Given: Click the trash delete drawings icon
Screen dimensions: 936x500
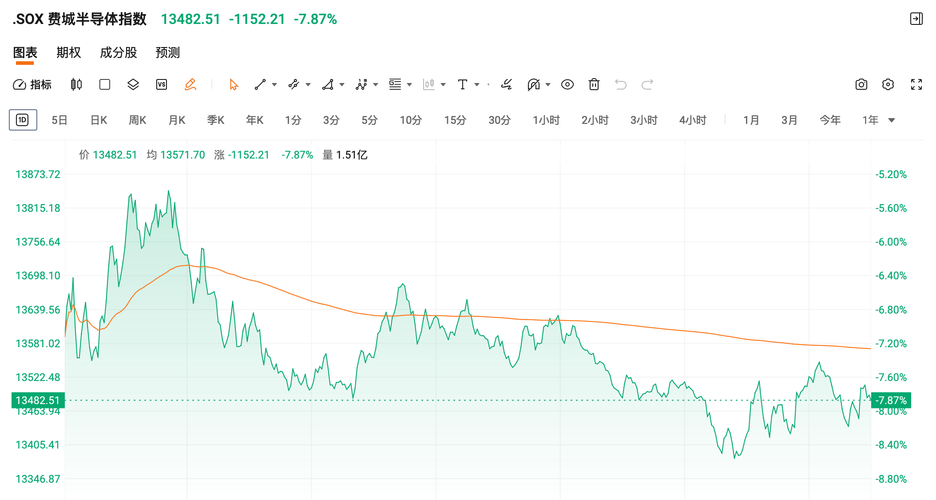Looking at the screenshot, I should pyautogui.click(x=594, y=85).
